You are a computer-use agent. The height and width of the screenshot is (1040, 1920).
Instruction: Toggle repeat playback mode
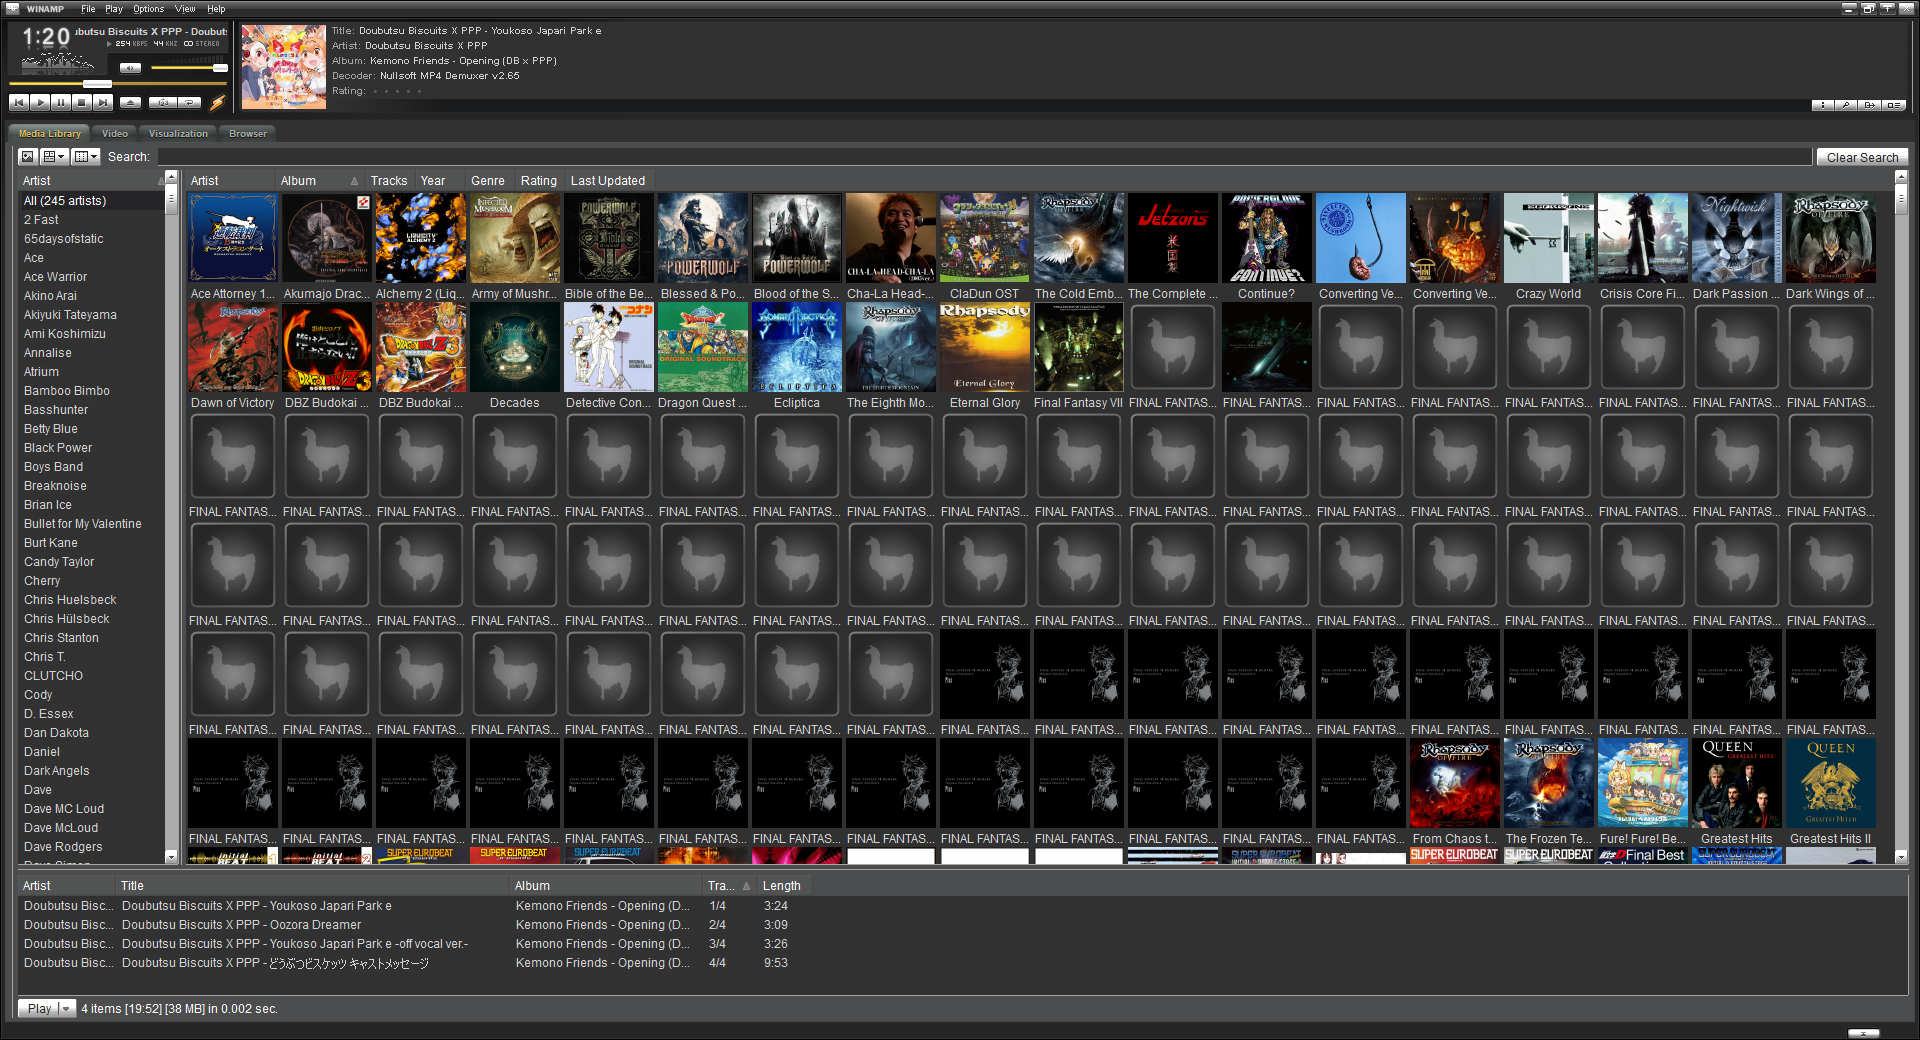189,102
